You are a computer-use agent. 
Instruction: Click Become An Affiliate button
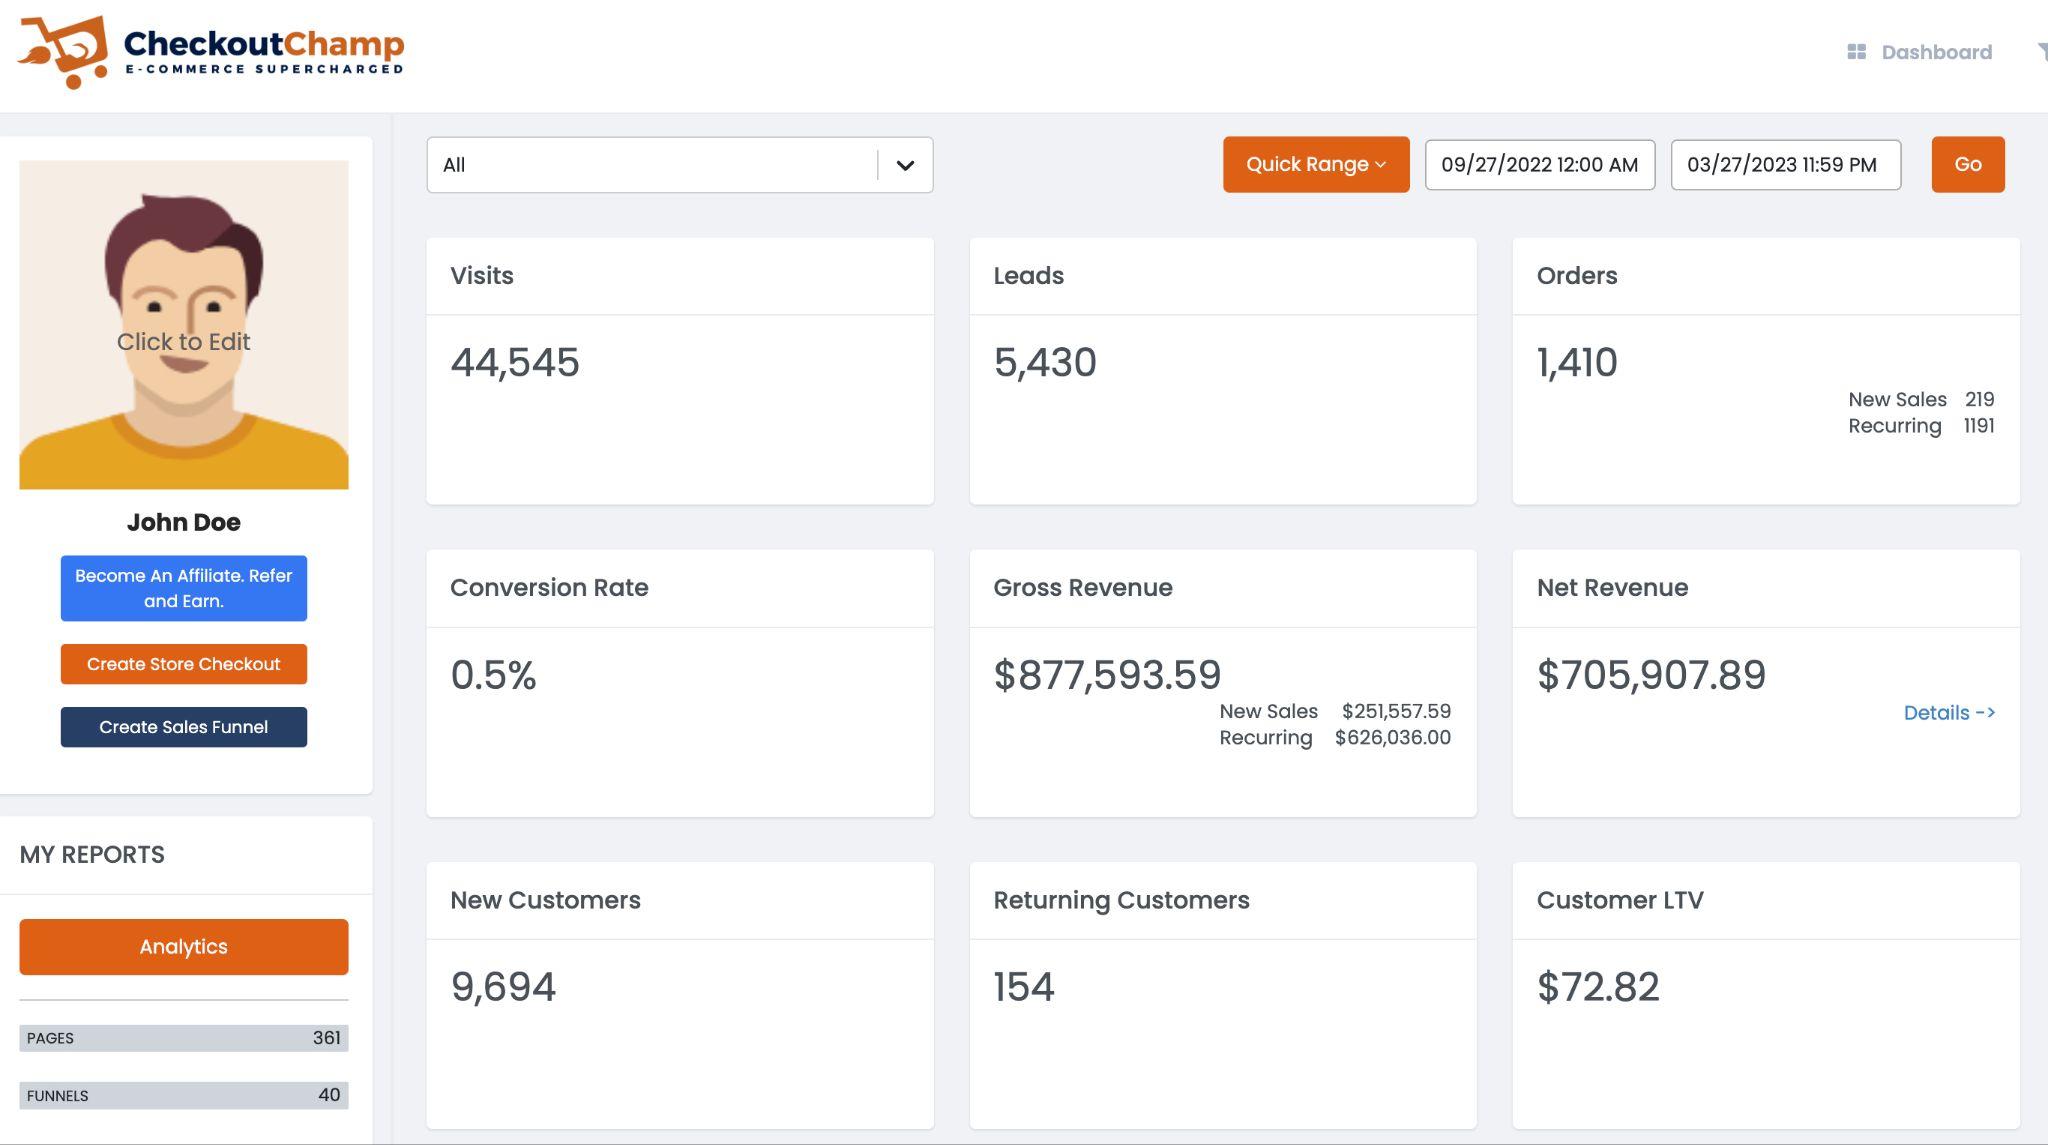pyautogui.click(x=184, y=588)
